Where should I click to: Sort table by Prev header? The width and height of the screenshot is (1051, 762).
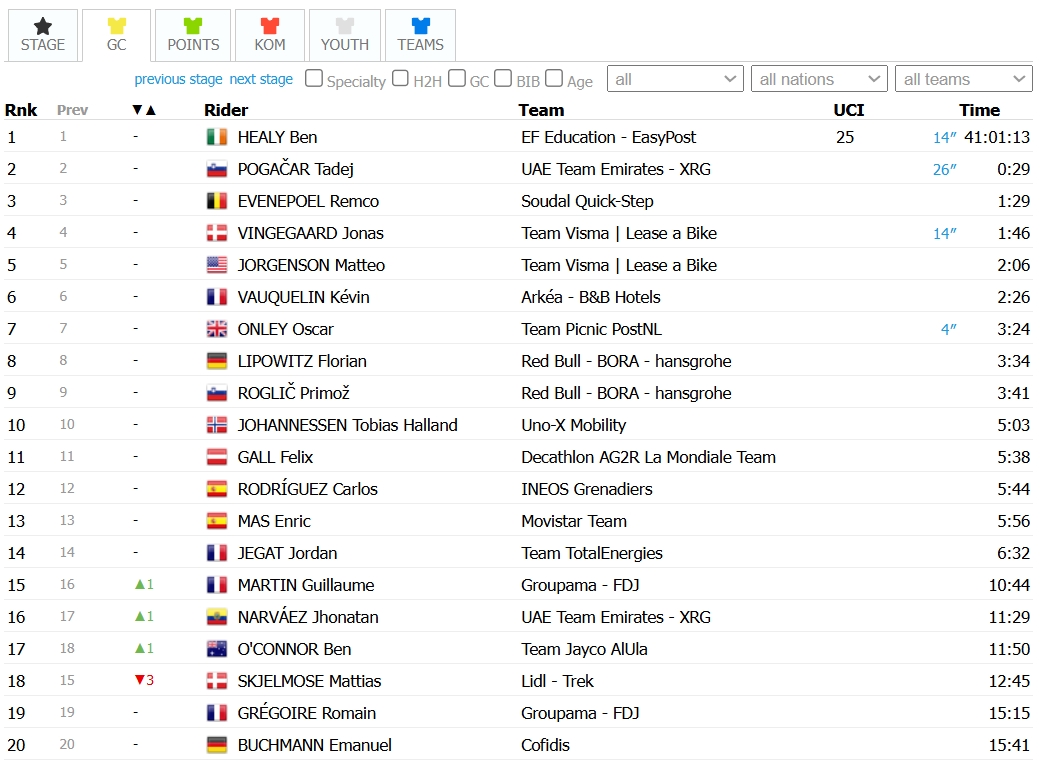tap(72, 110)
